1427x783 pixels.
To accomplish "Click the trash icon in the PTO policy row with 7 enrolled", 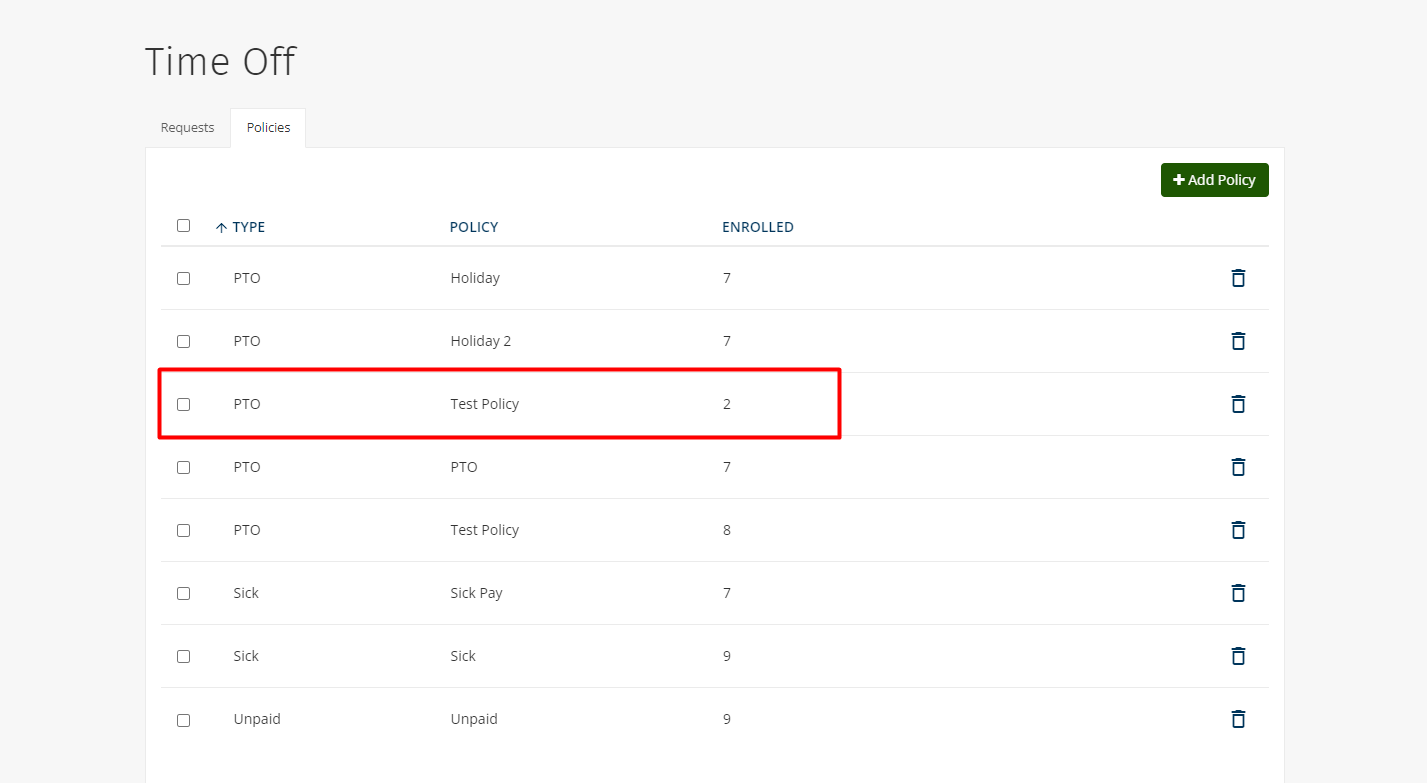I will click(1238, 467).
